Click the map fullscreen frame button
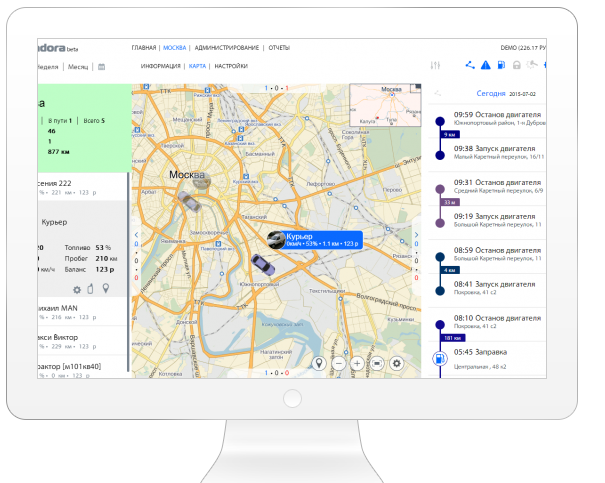The width and height of the screenshot is (605, 483). point(377,363)
